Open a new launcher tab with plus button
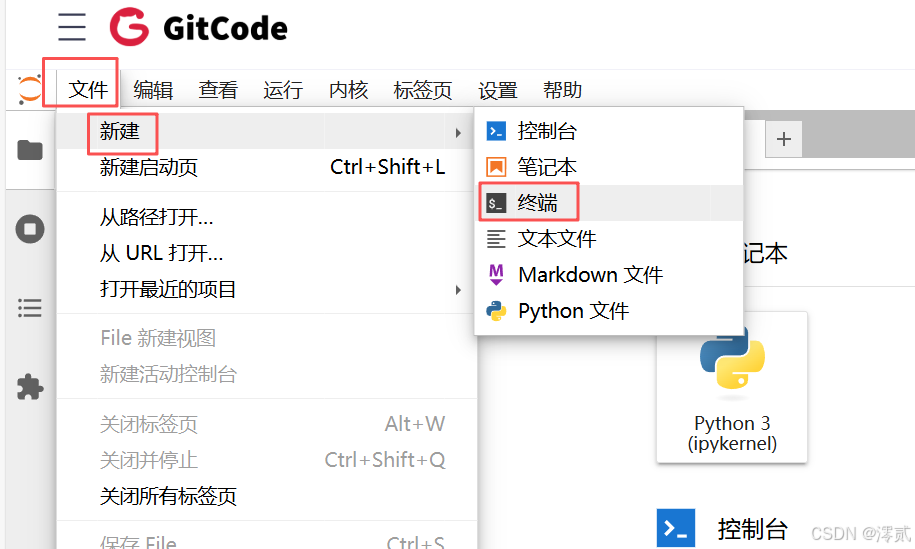 [x=784, y=139]
